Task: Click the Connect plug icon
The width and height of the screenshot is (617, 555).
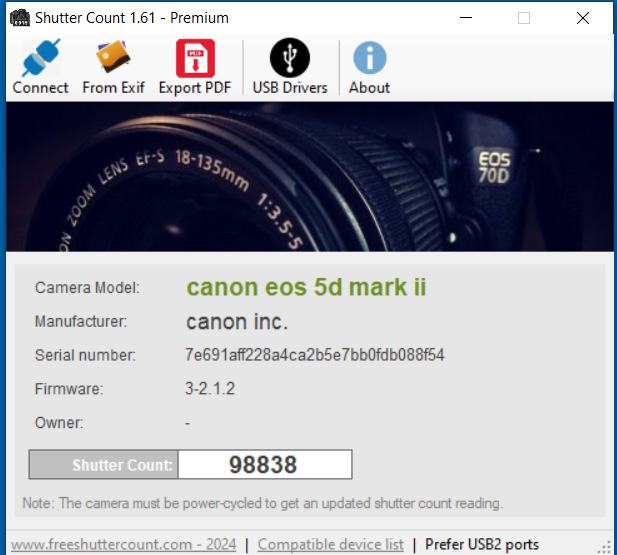Action: coord(41,58)
